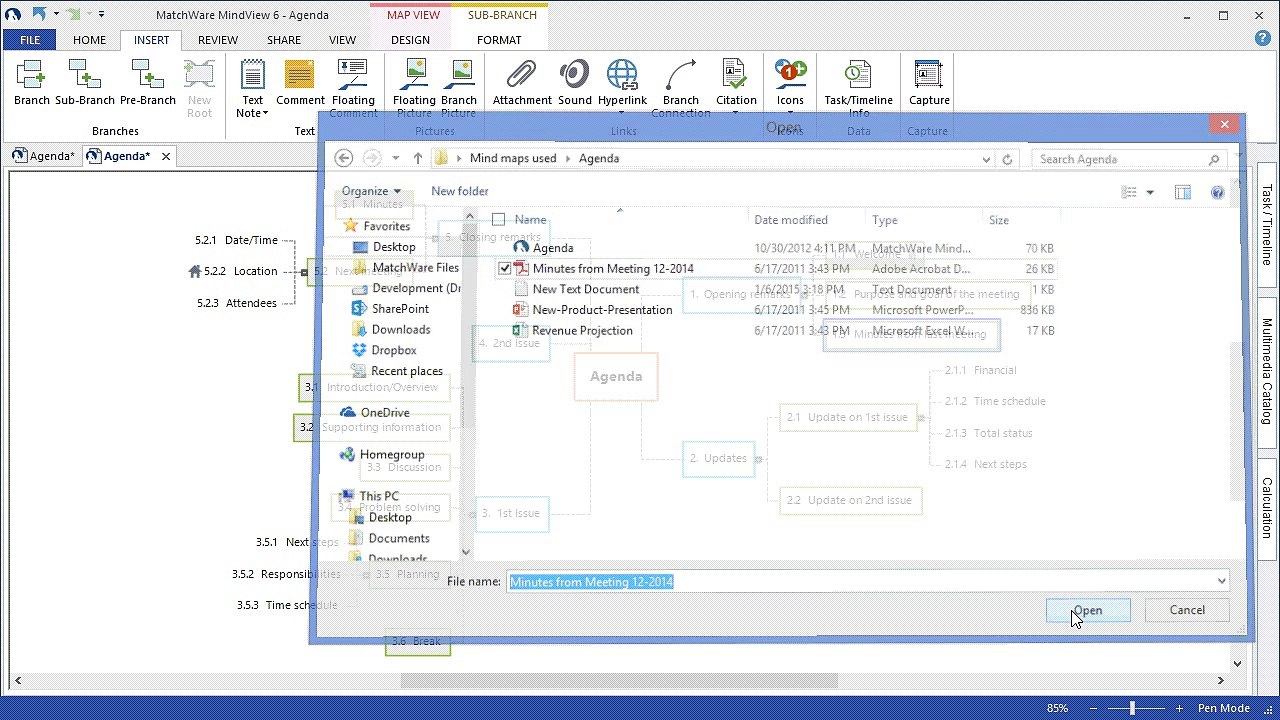Open Task/Timeline Info tool
1280x720 pixels.
tap(858, 88)
